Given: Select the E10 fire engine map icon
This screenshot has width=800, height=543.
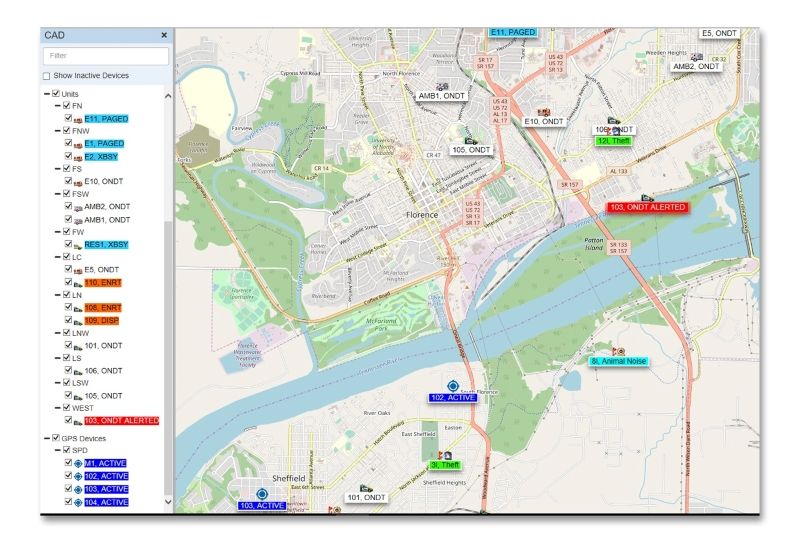Looking at the screenshot, I should point(545,112).
